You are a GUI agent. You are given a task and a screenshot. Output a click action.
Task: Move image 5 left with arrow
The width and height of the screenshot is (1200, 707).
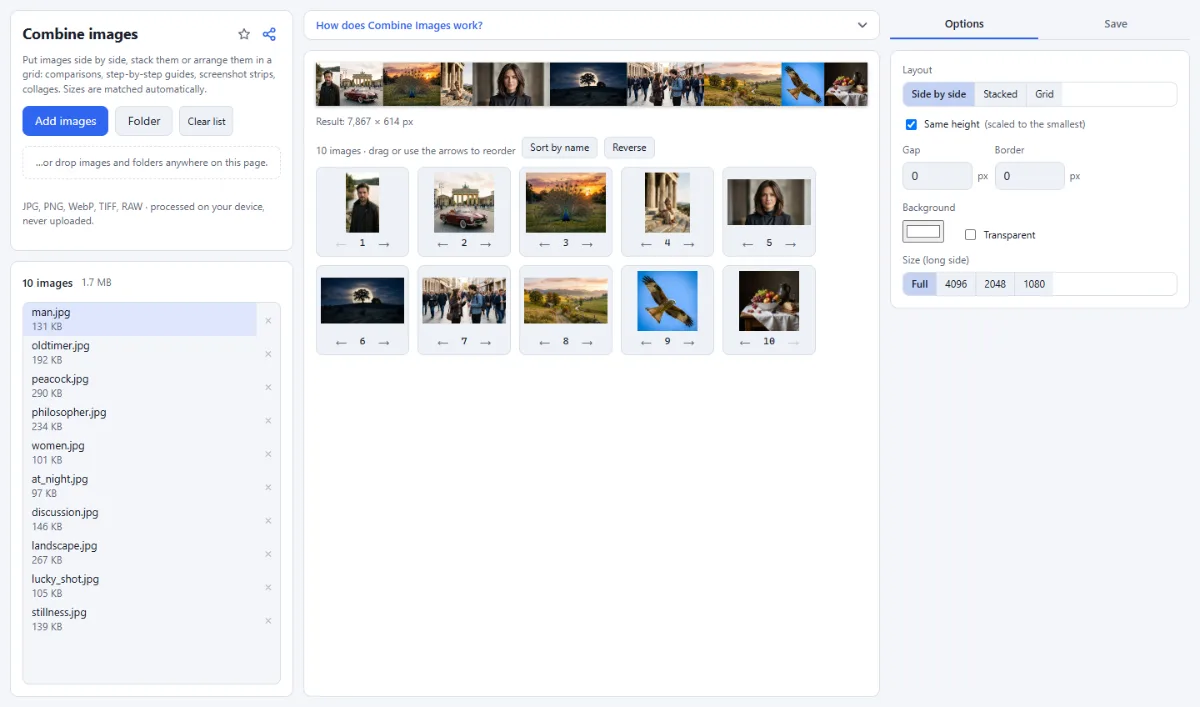click(748, 244)
